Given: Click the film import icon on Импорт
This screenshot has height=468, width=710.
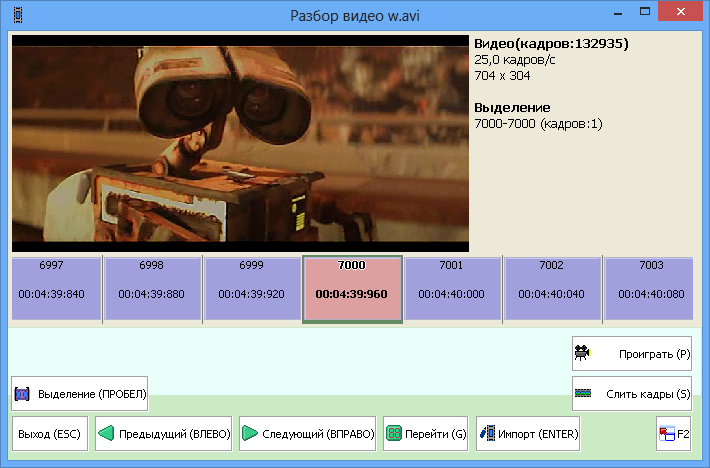Looking at the screenshot, I should click(x=487, y=433).
